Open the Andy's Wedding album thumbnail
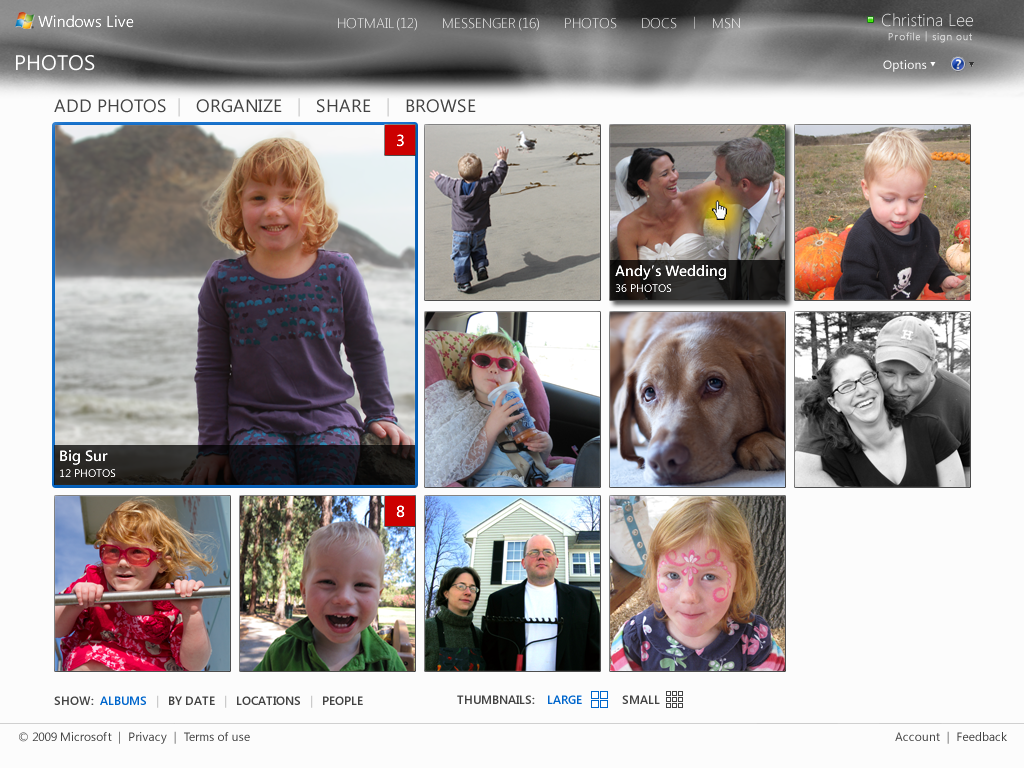1024x768 pixels. point(697,212)
